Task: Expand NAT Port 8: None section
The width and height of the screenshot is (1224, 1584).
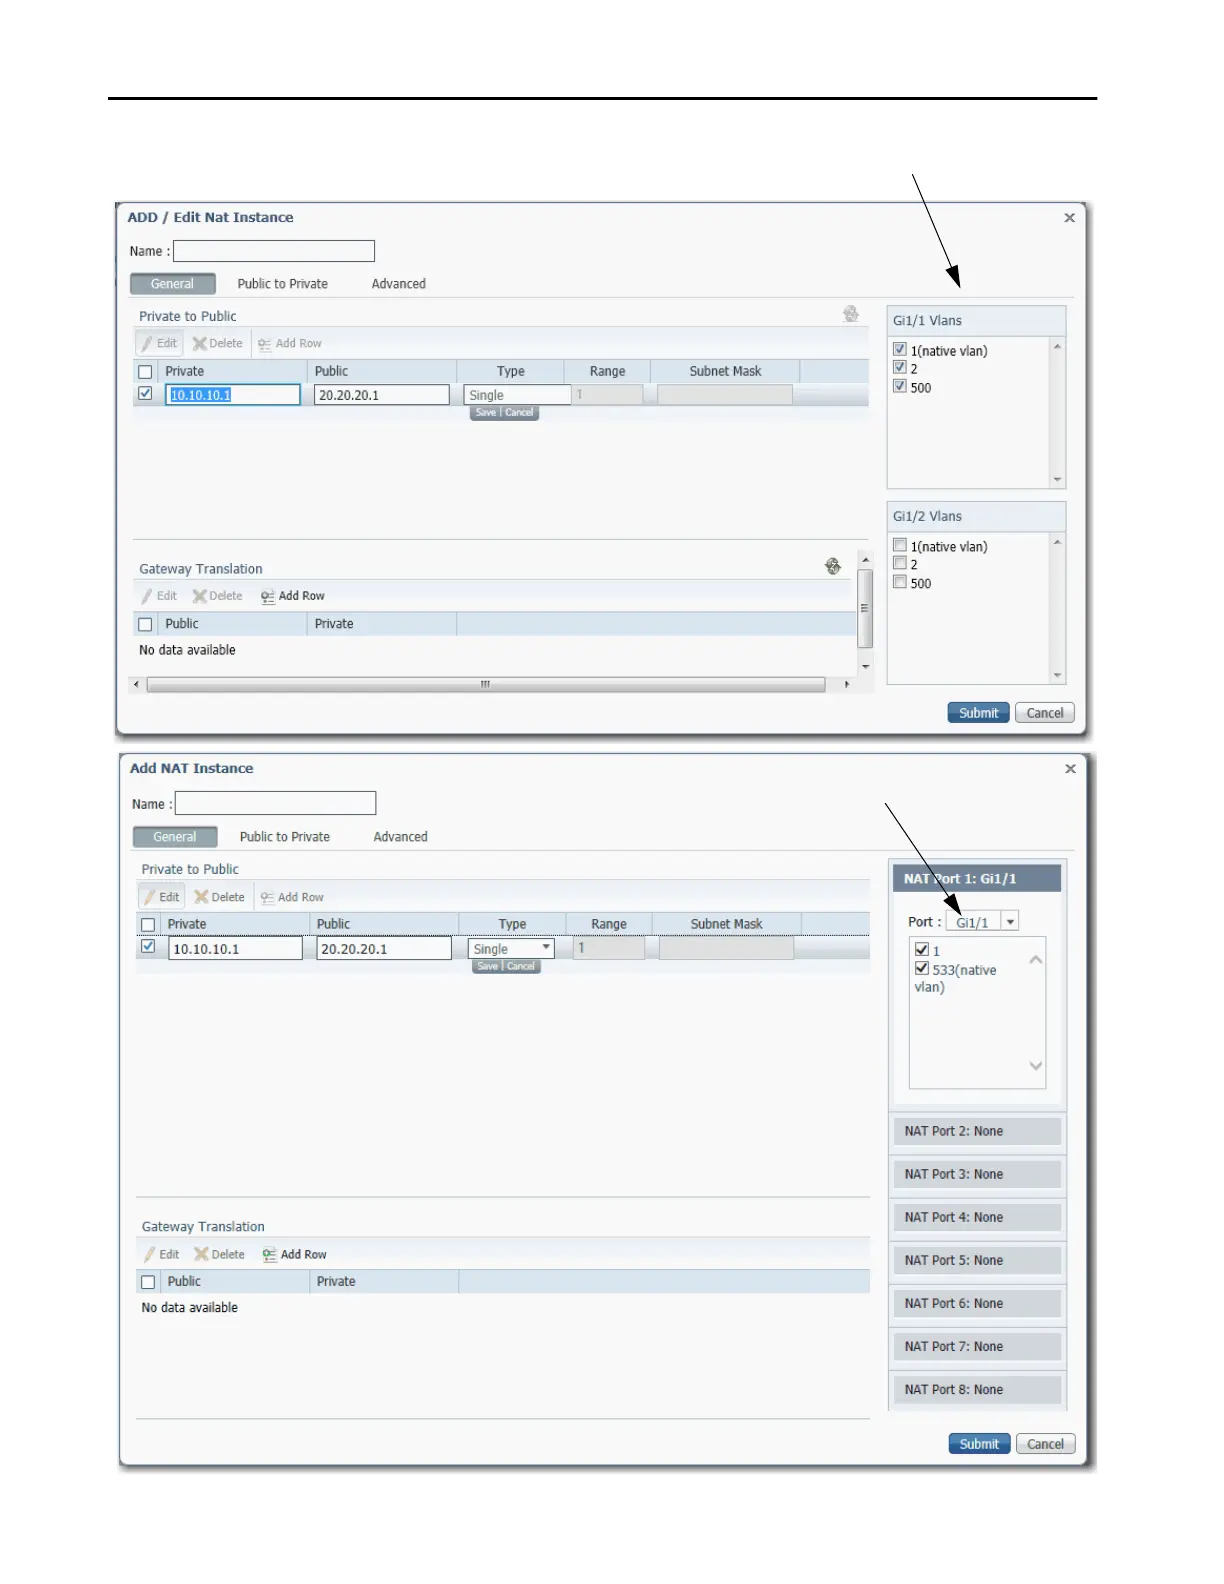Action: [x=977, y=1389]
